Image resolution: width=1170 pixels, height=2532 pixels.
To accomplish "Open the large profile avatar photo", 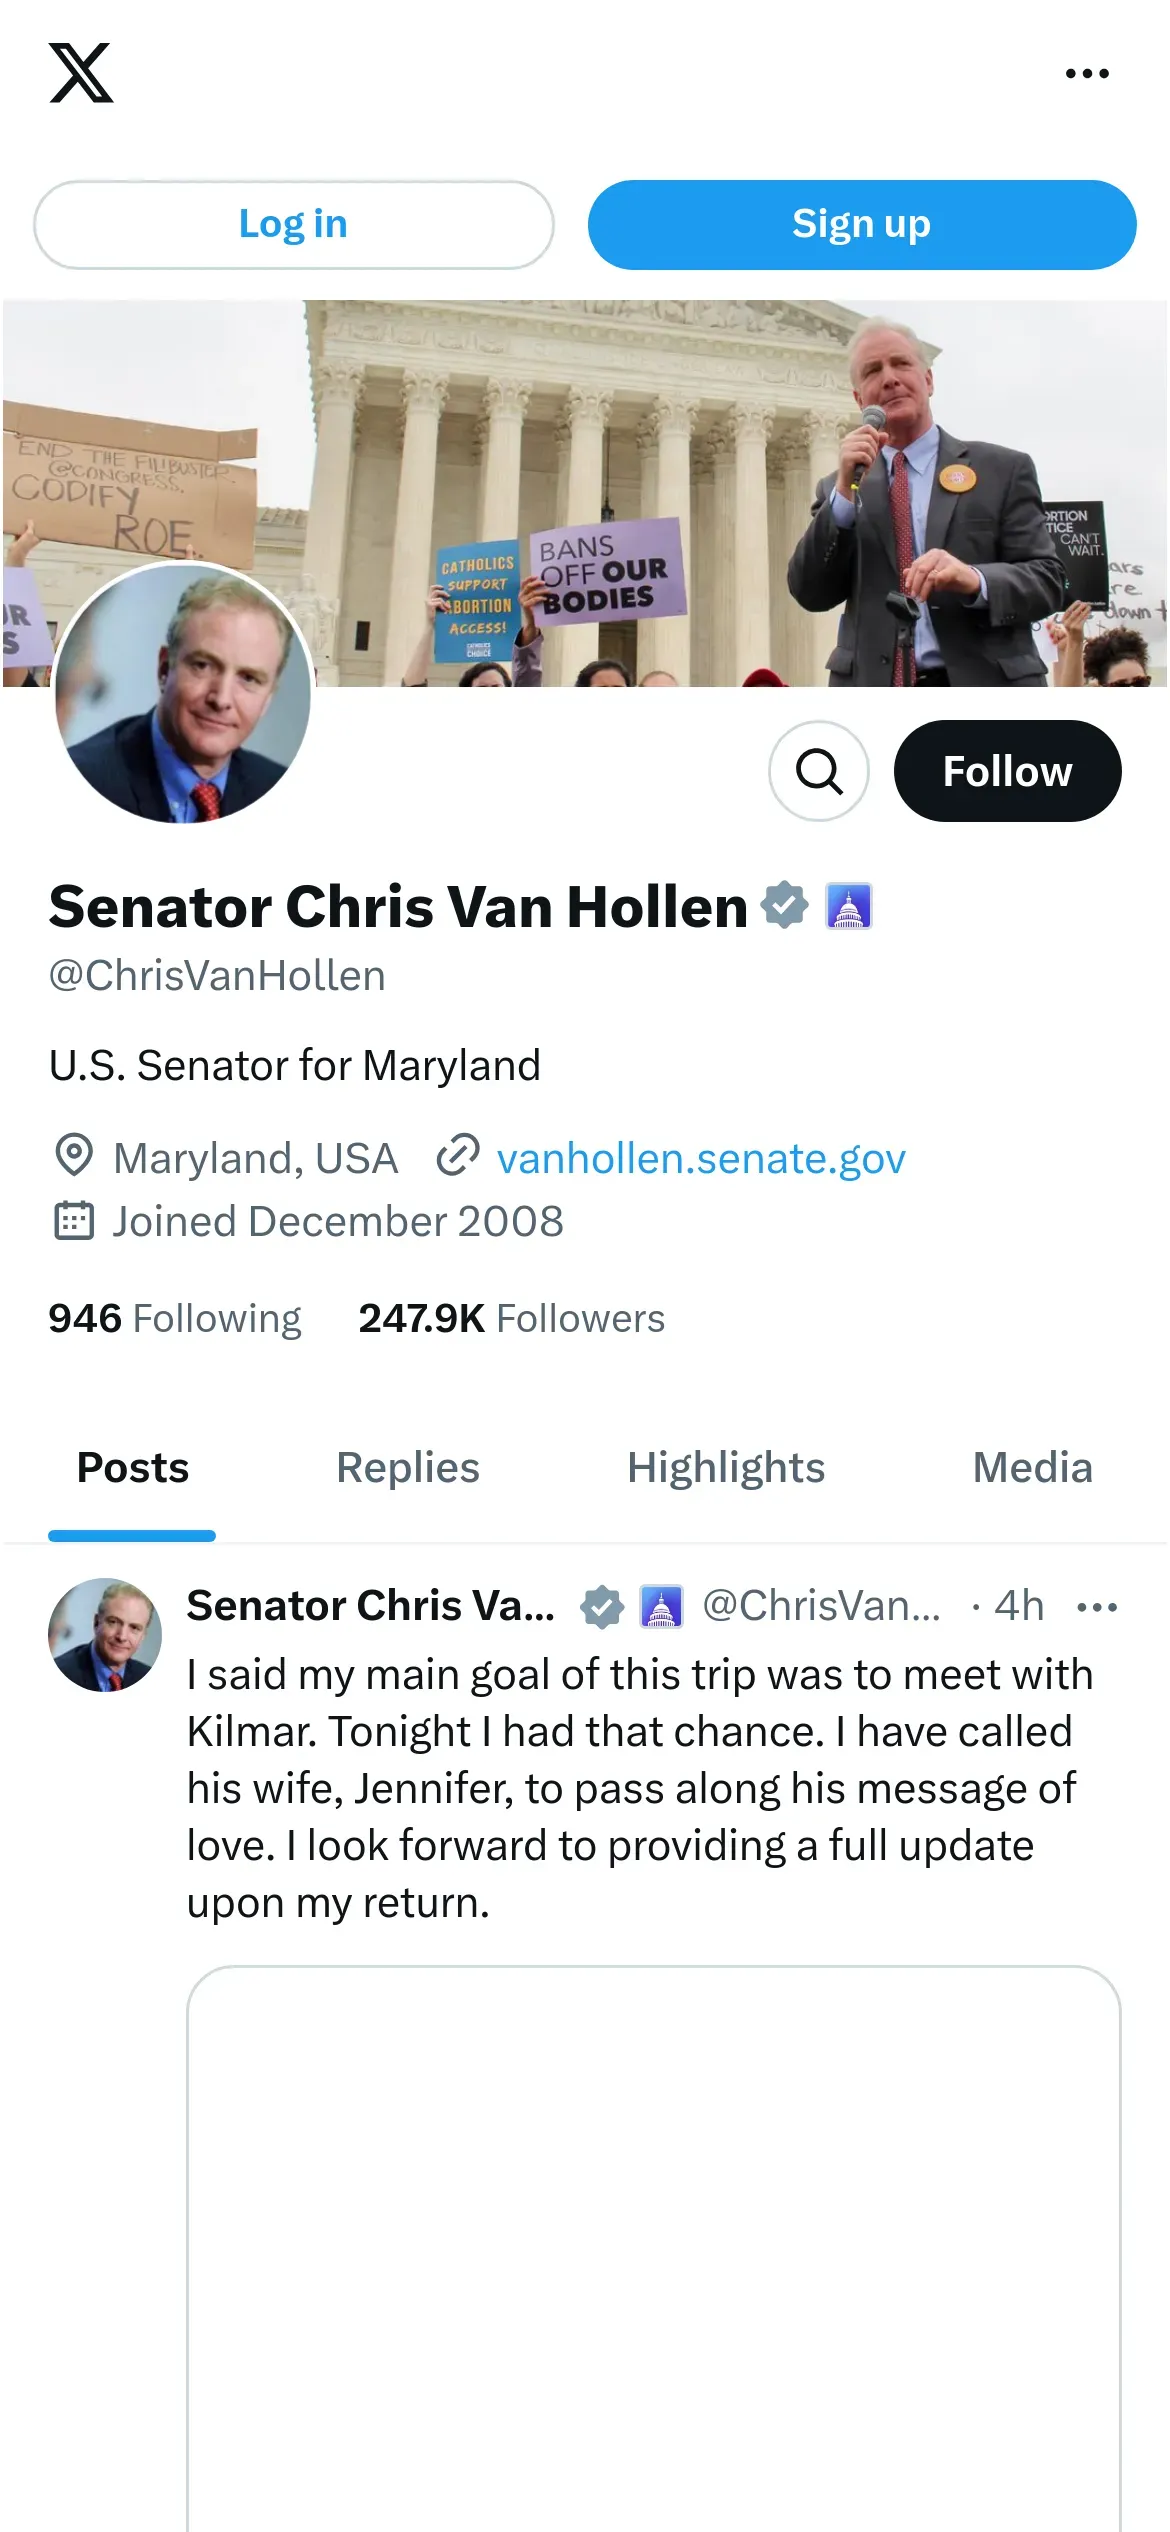I will [183, 693].
